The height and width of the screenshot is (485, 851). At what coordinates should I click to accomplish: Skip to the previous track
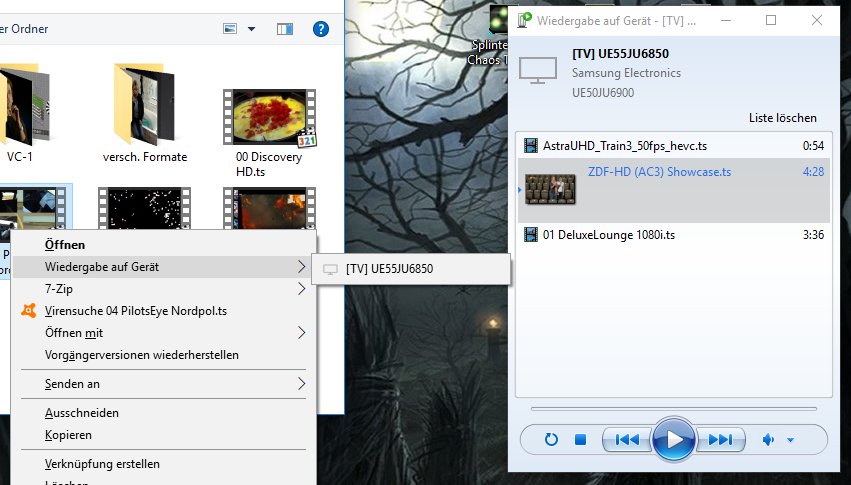pos(627,440)
